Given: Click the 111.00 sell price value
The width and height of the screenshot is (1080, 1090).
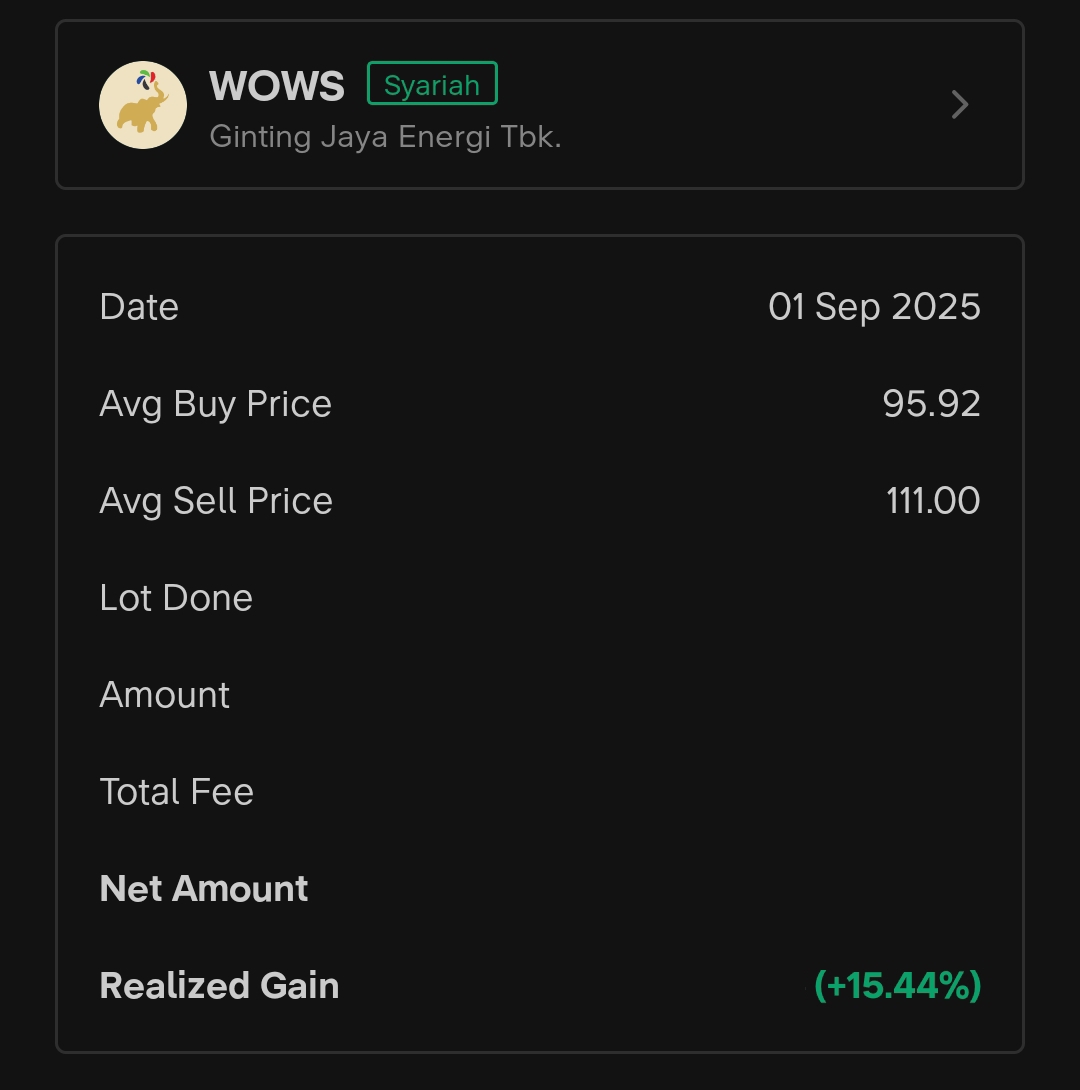Looking at the screenshot, I should [x=932, y=501].
